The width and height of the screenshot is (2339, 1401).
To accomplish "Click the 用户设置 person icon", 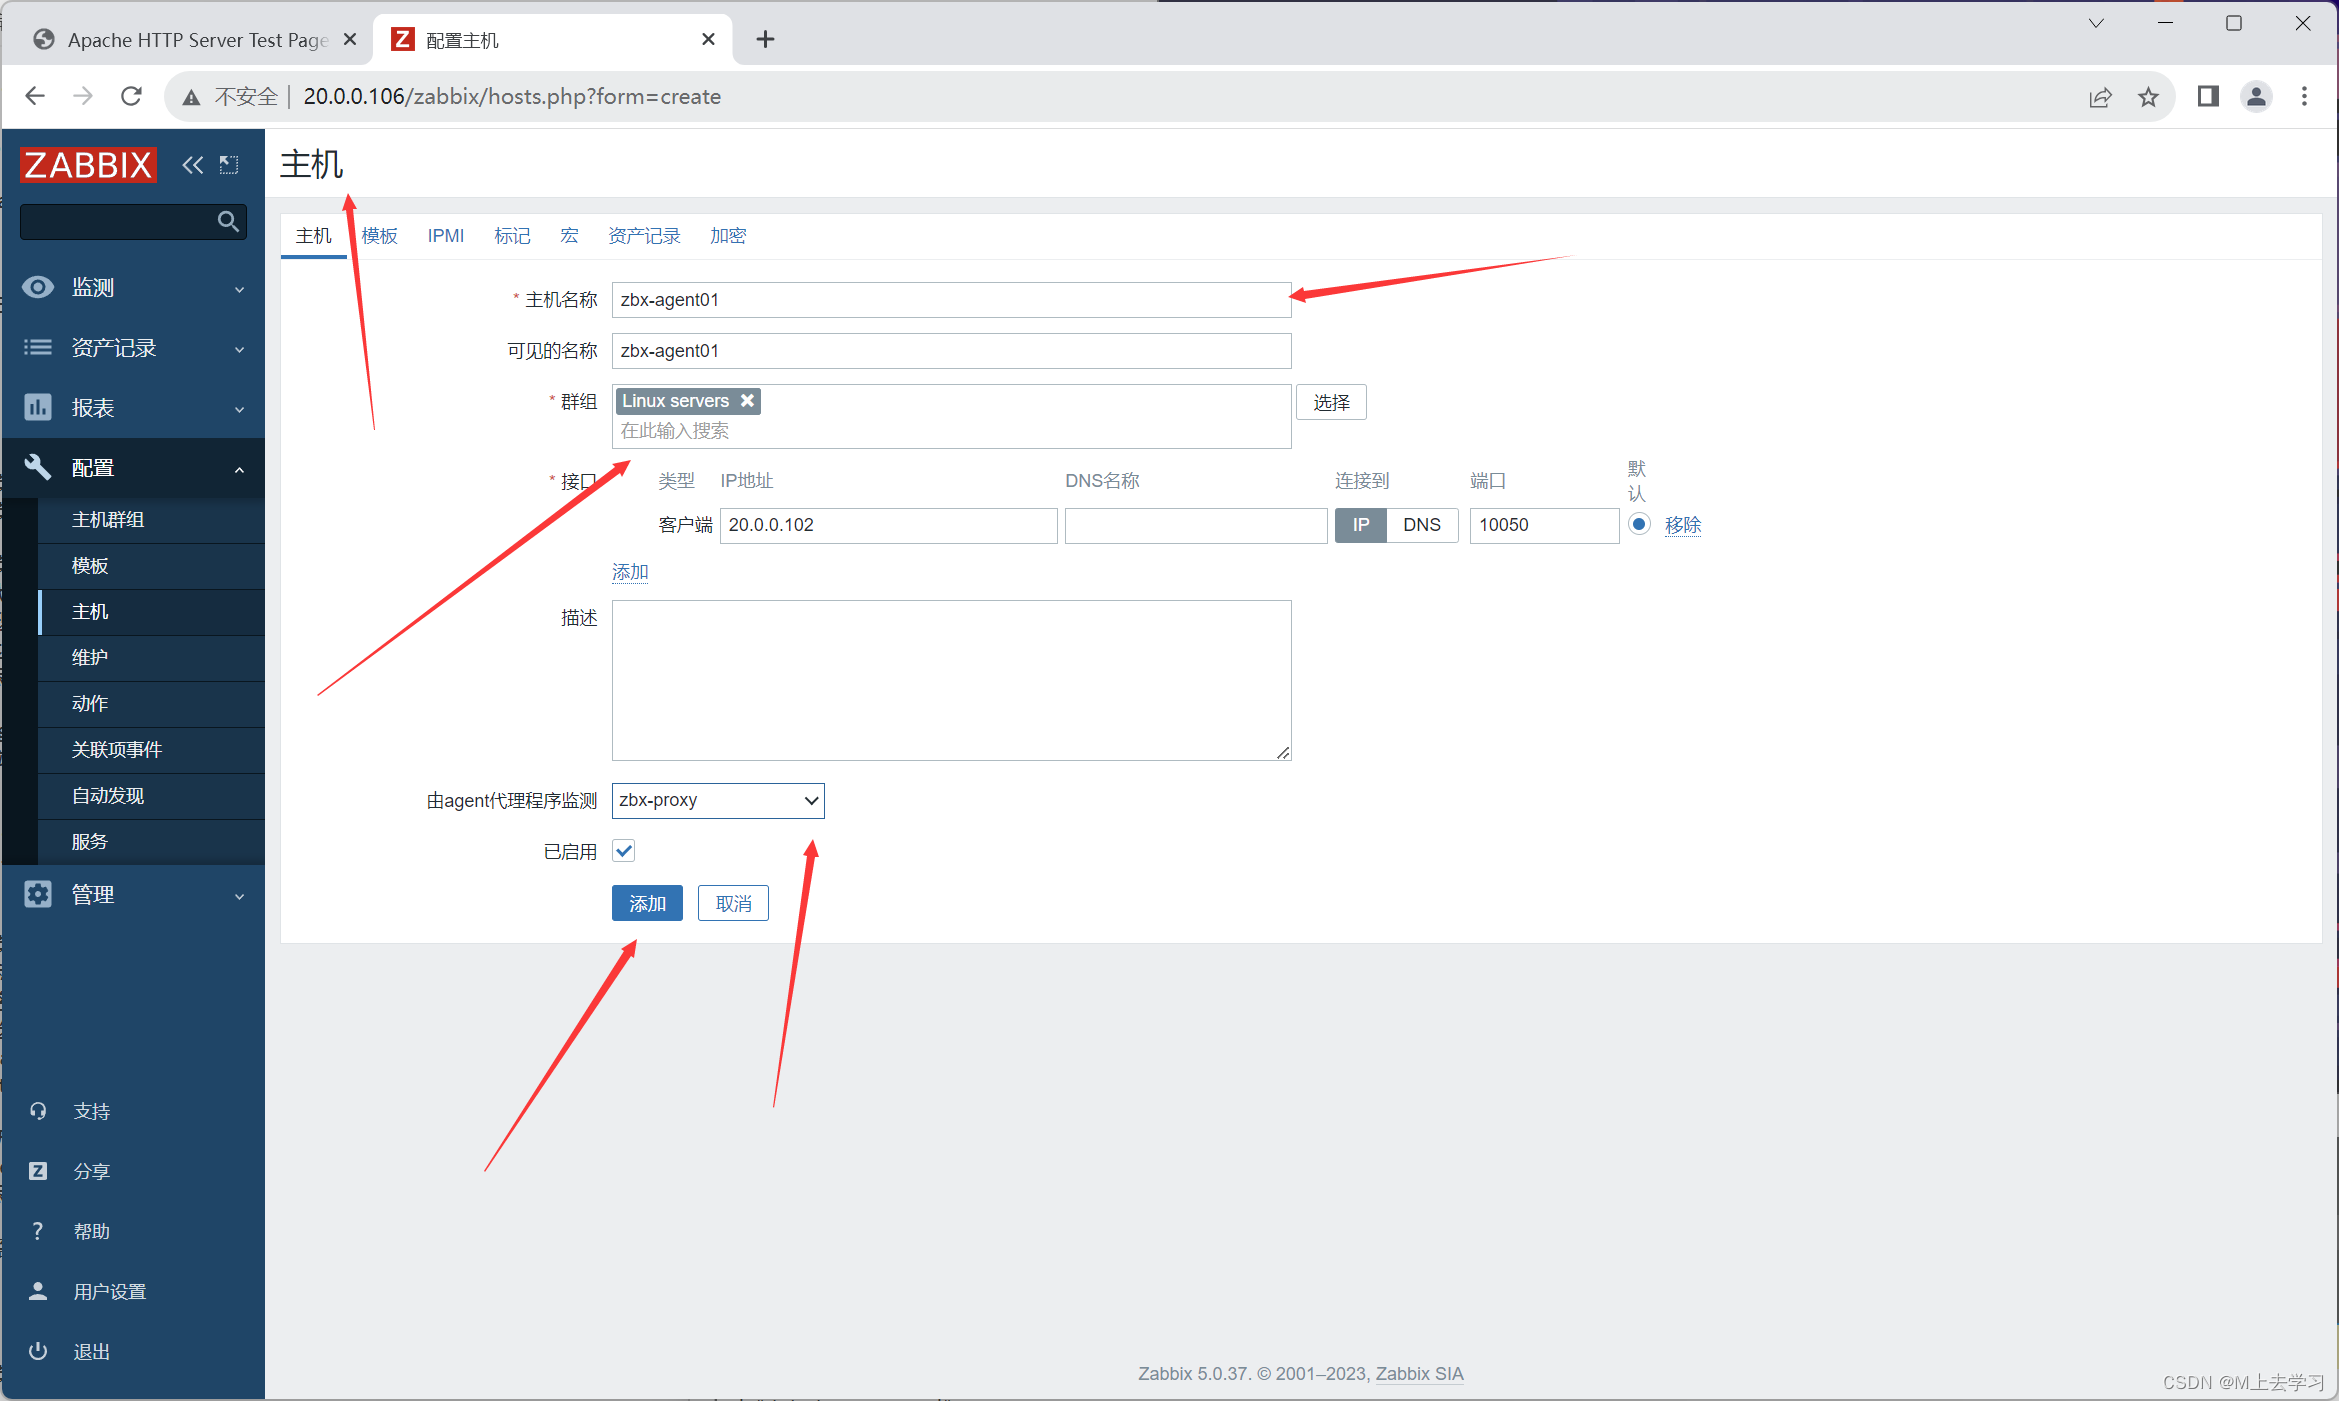I will click(x=38, y=1291).
